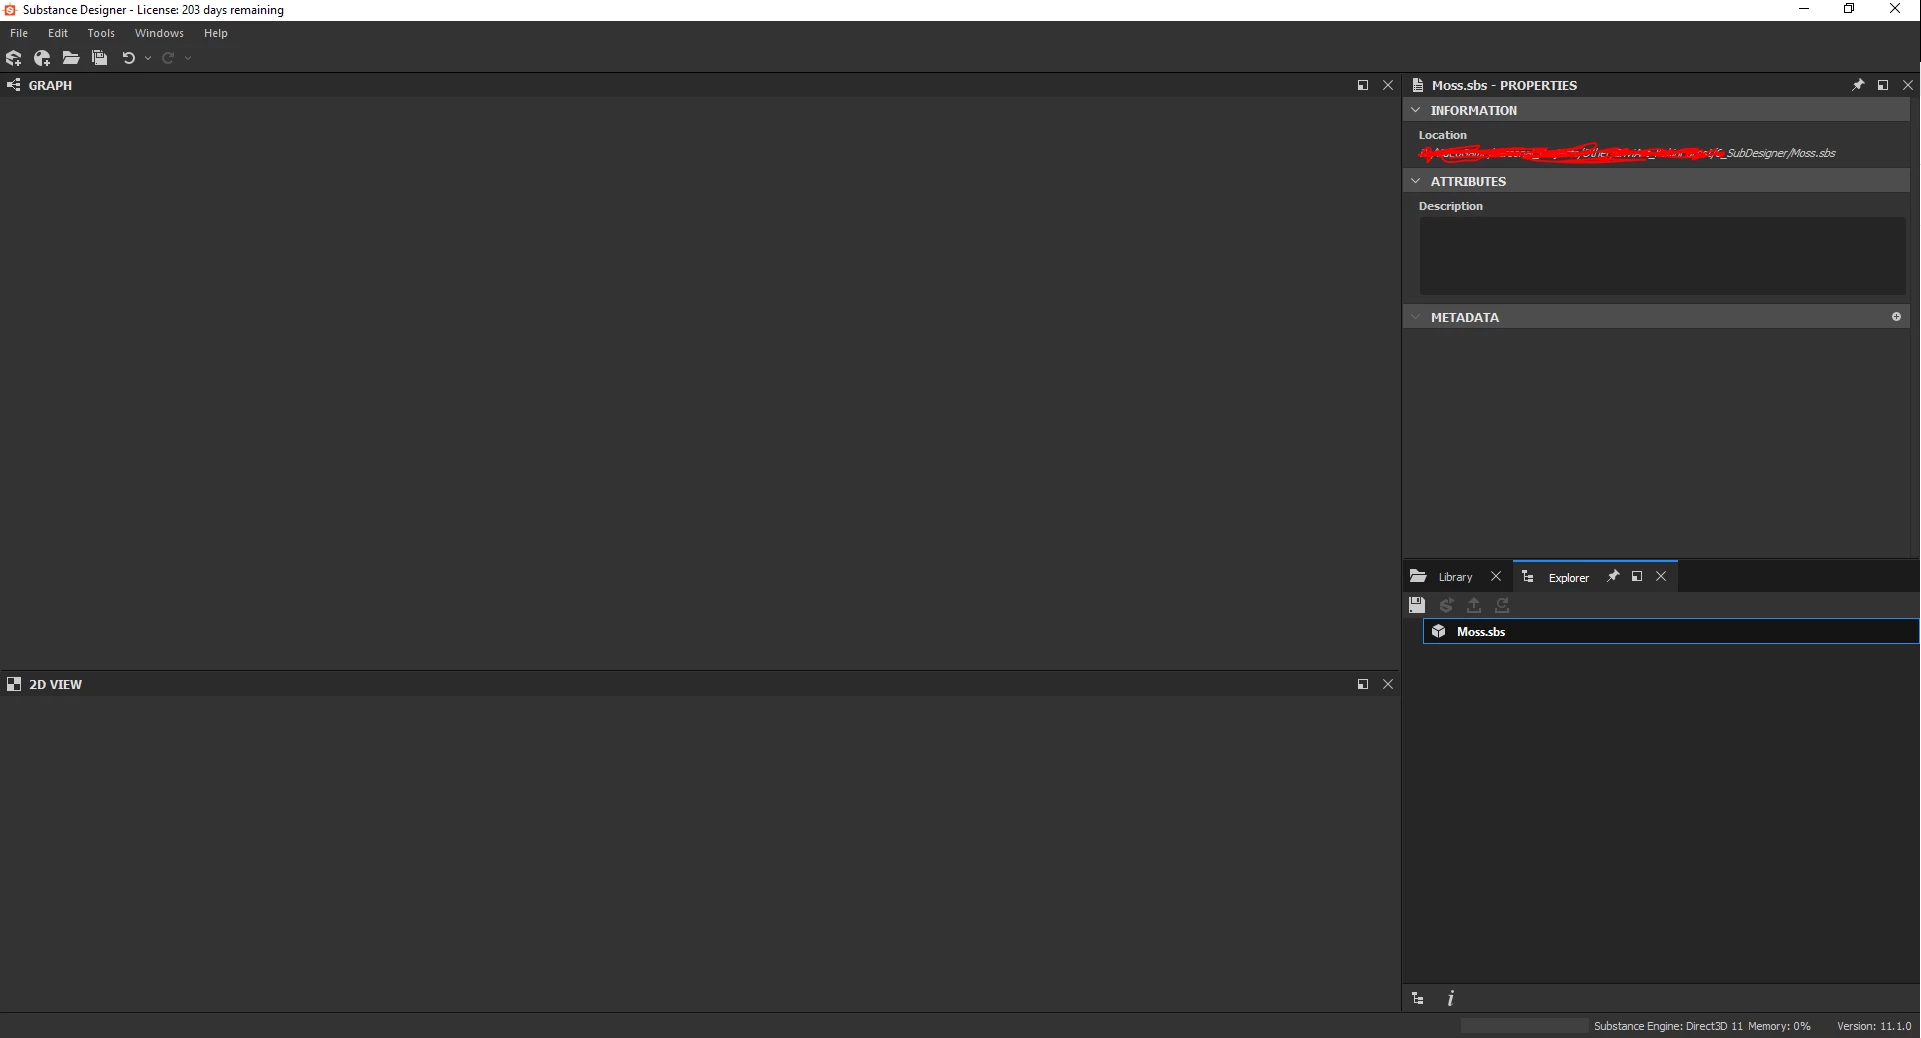Pin the Explorer panel

(x=1612, y=576)
